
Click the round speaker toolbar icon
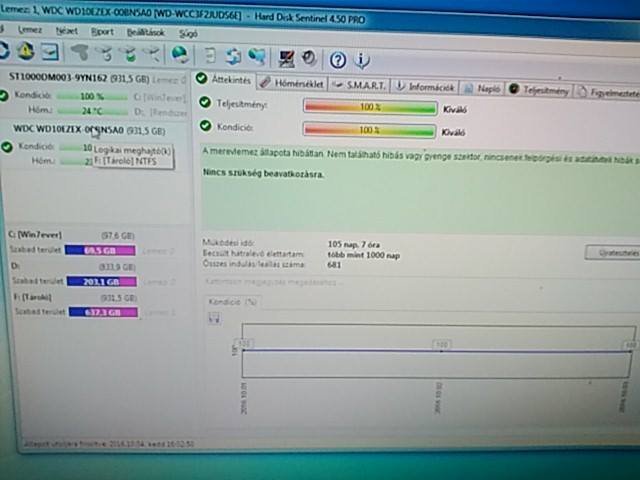(x=309, y=58)
